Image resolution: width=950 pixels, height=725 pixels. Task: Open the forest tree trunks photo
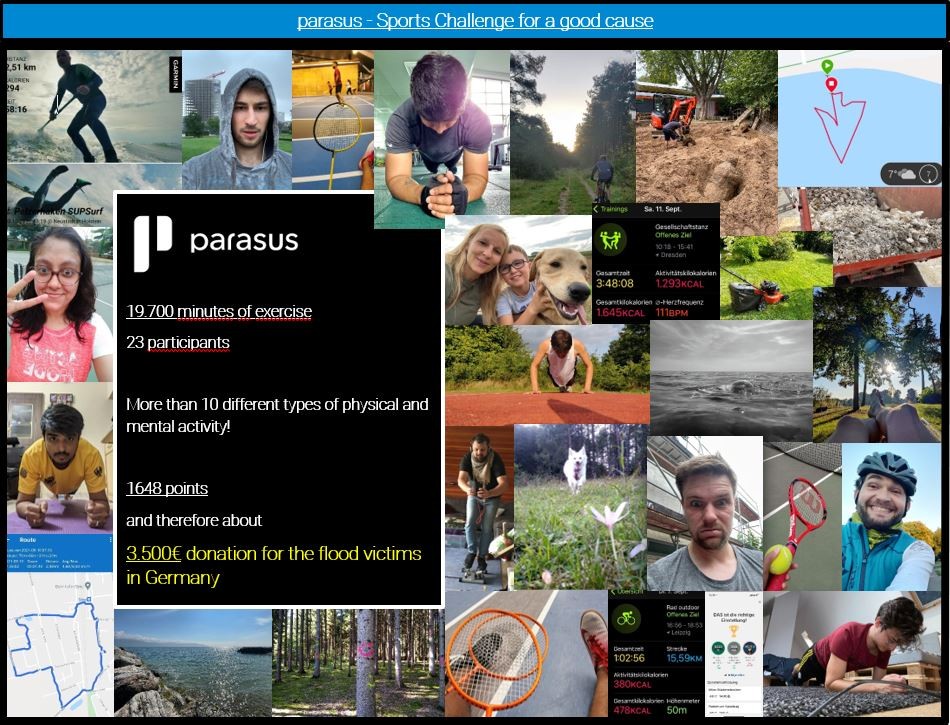[358, 663]
